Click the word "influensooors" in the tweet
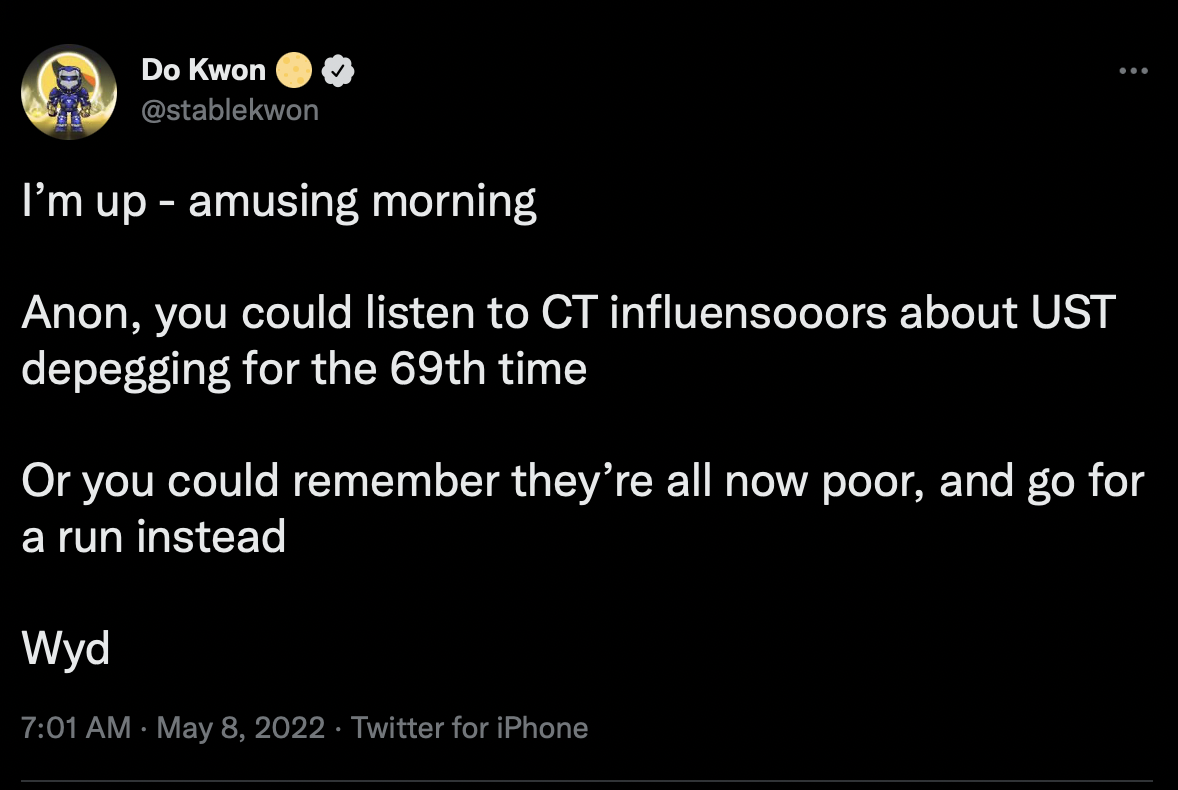This screenshot has width=1178, height=790. click(748, 312)
